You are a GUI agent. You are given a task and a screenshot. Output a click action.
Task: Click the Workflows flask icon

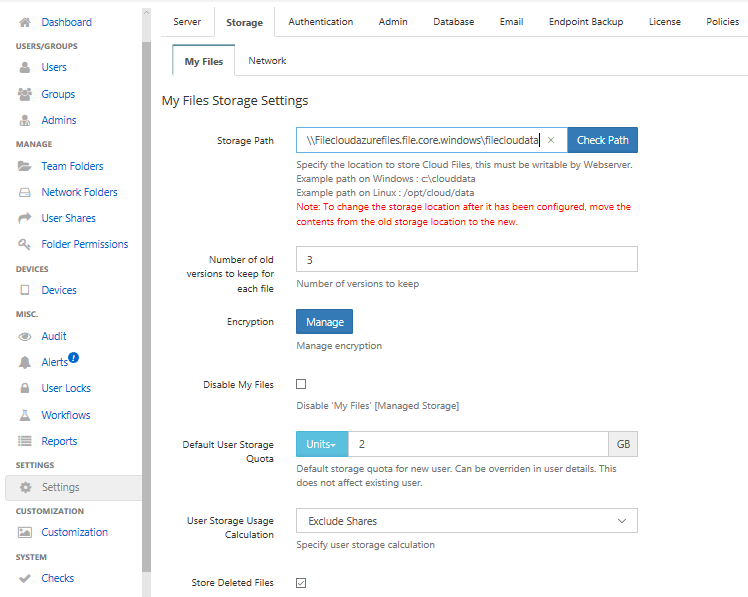(25, 415)
